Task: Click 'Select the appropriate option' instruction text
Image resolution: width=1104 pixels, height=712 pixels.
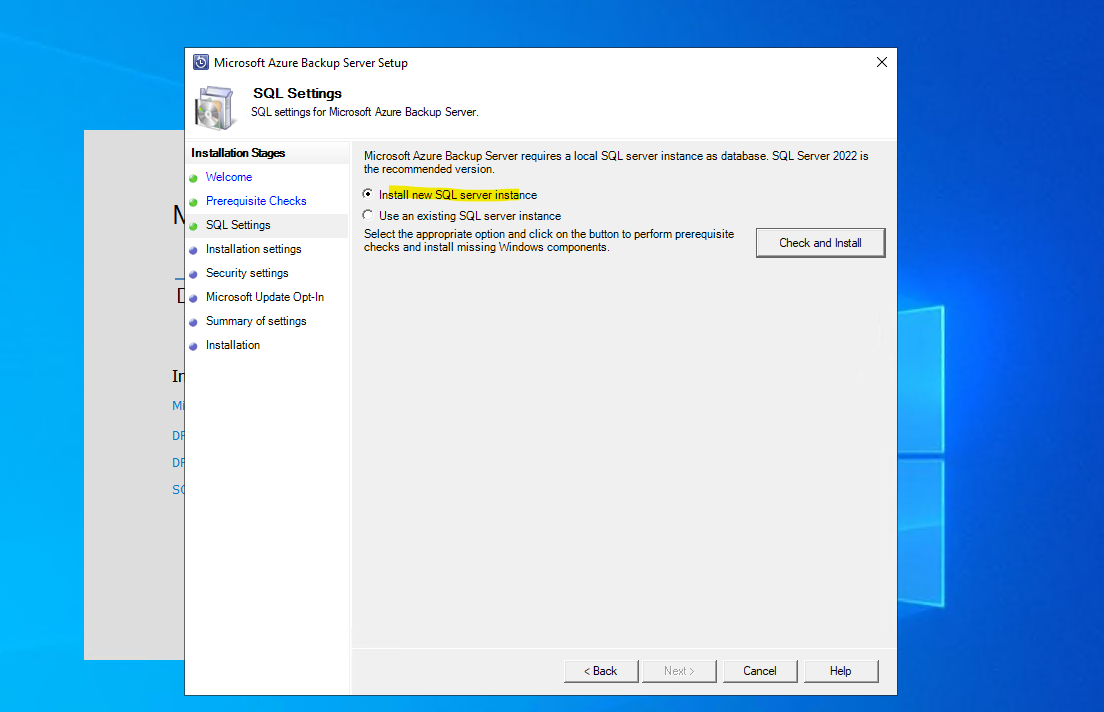Action: click(549, 240)
